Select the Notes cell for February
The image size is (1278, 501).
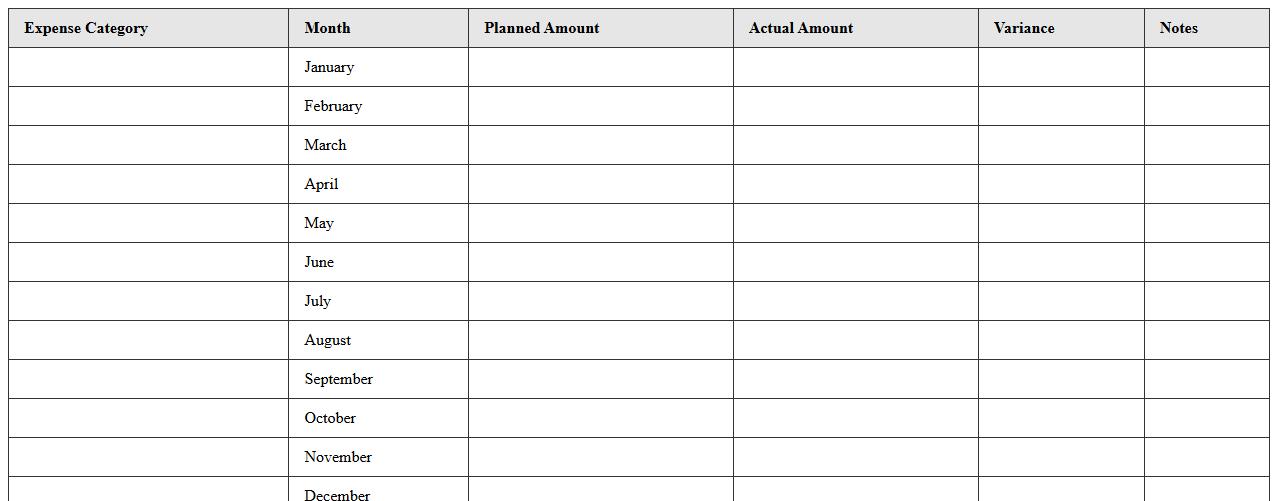point(1206,106)
